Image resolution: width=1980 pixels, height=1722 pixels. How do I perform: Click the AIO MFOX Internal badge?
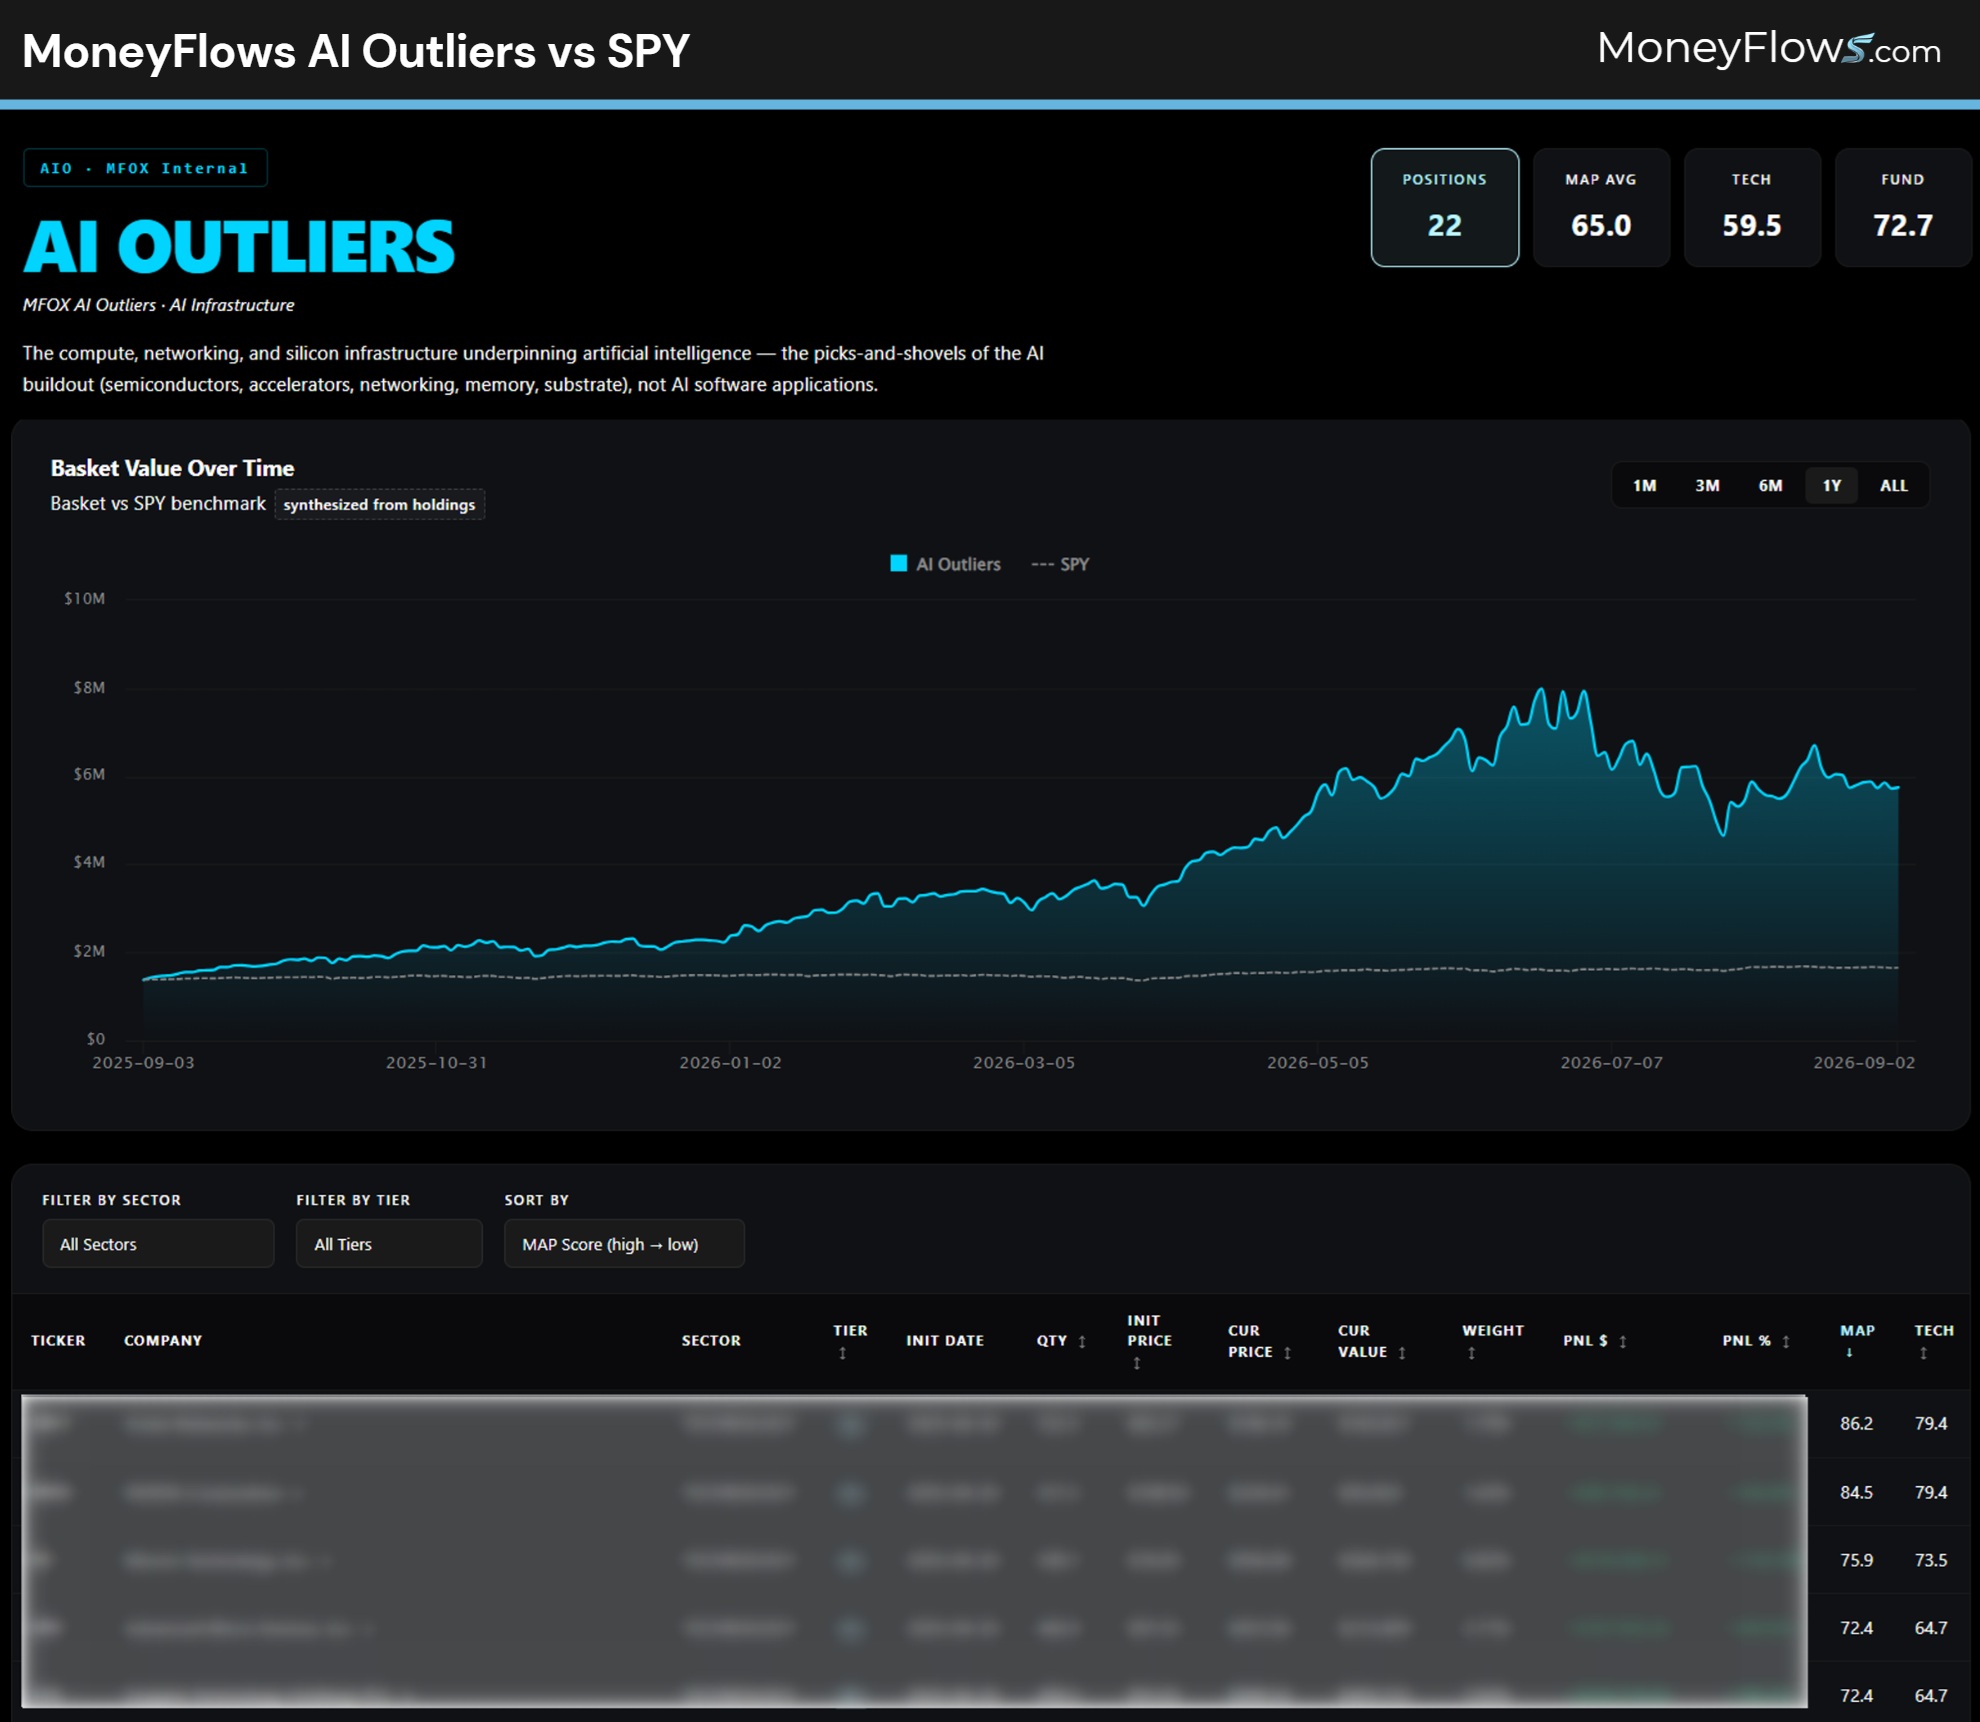tap(145, 168)
